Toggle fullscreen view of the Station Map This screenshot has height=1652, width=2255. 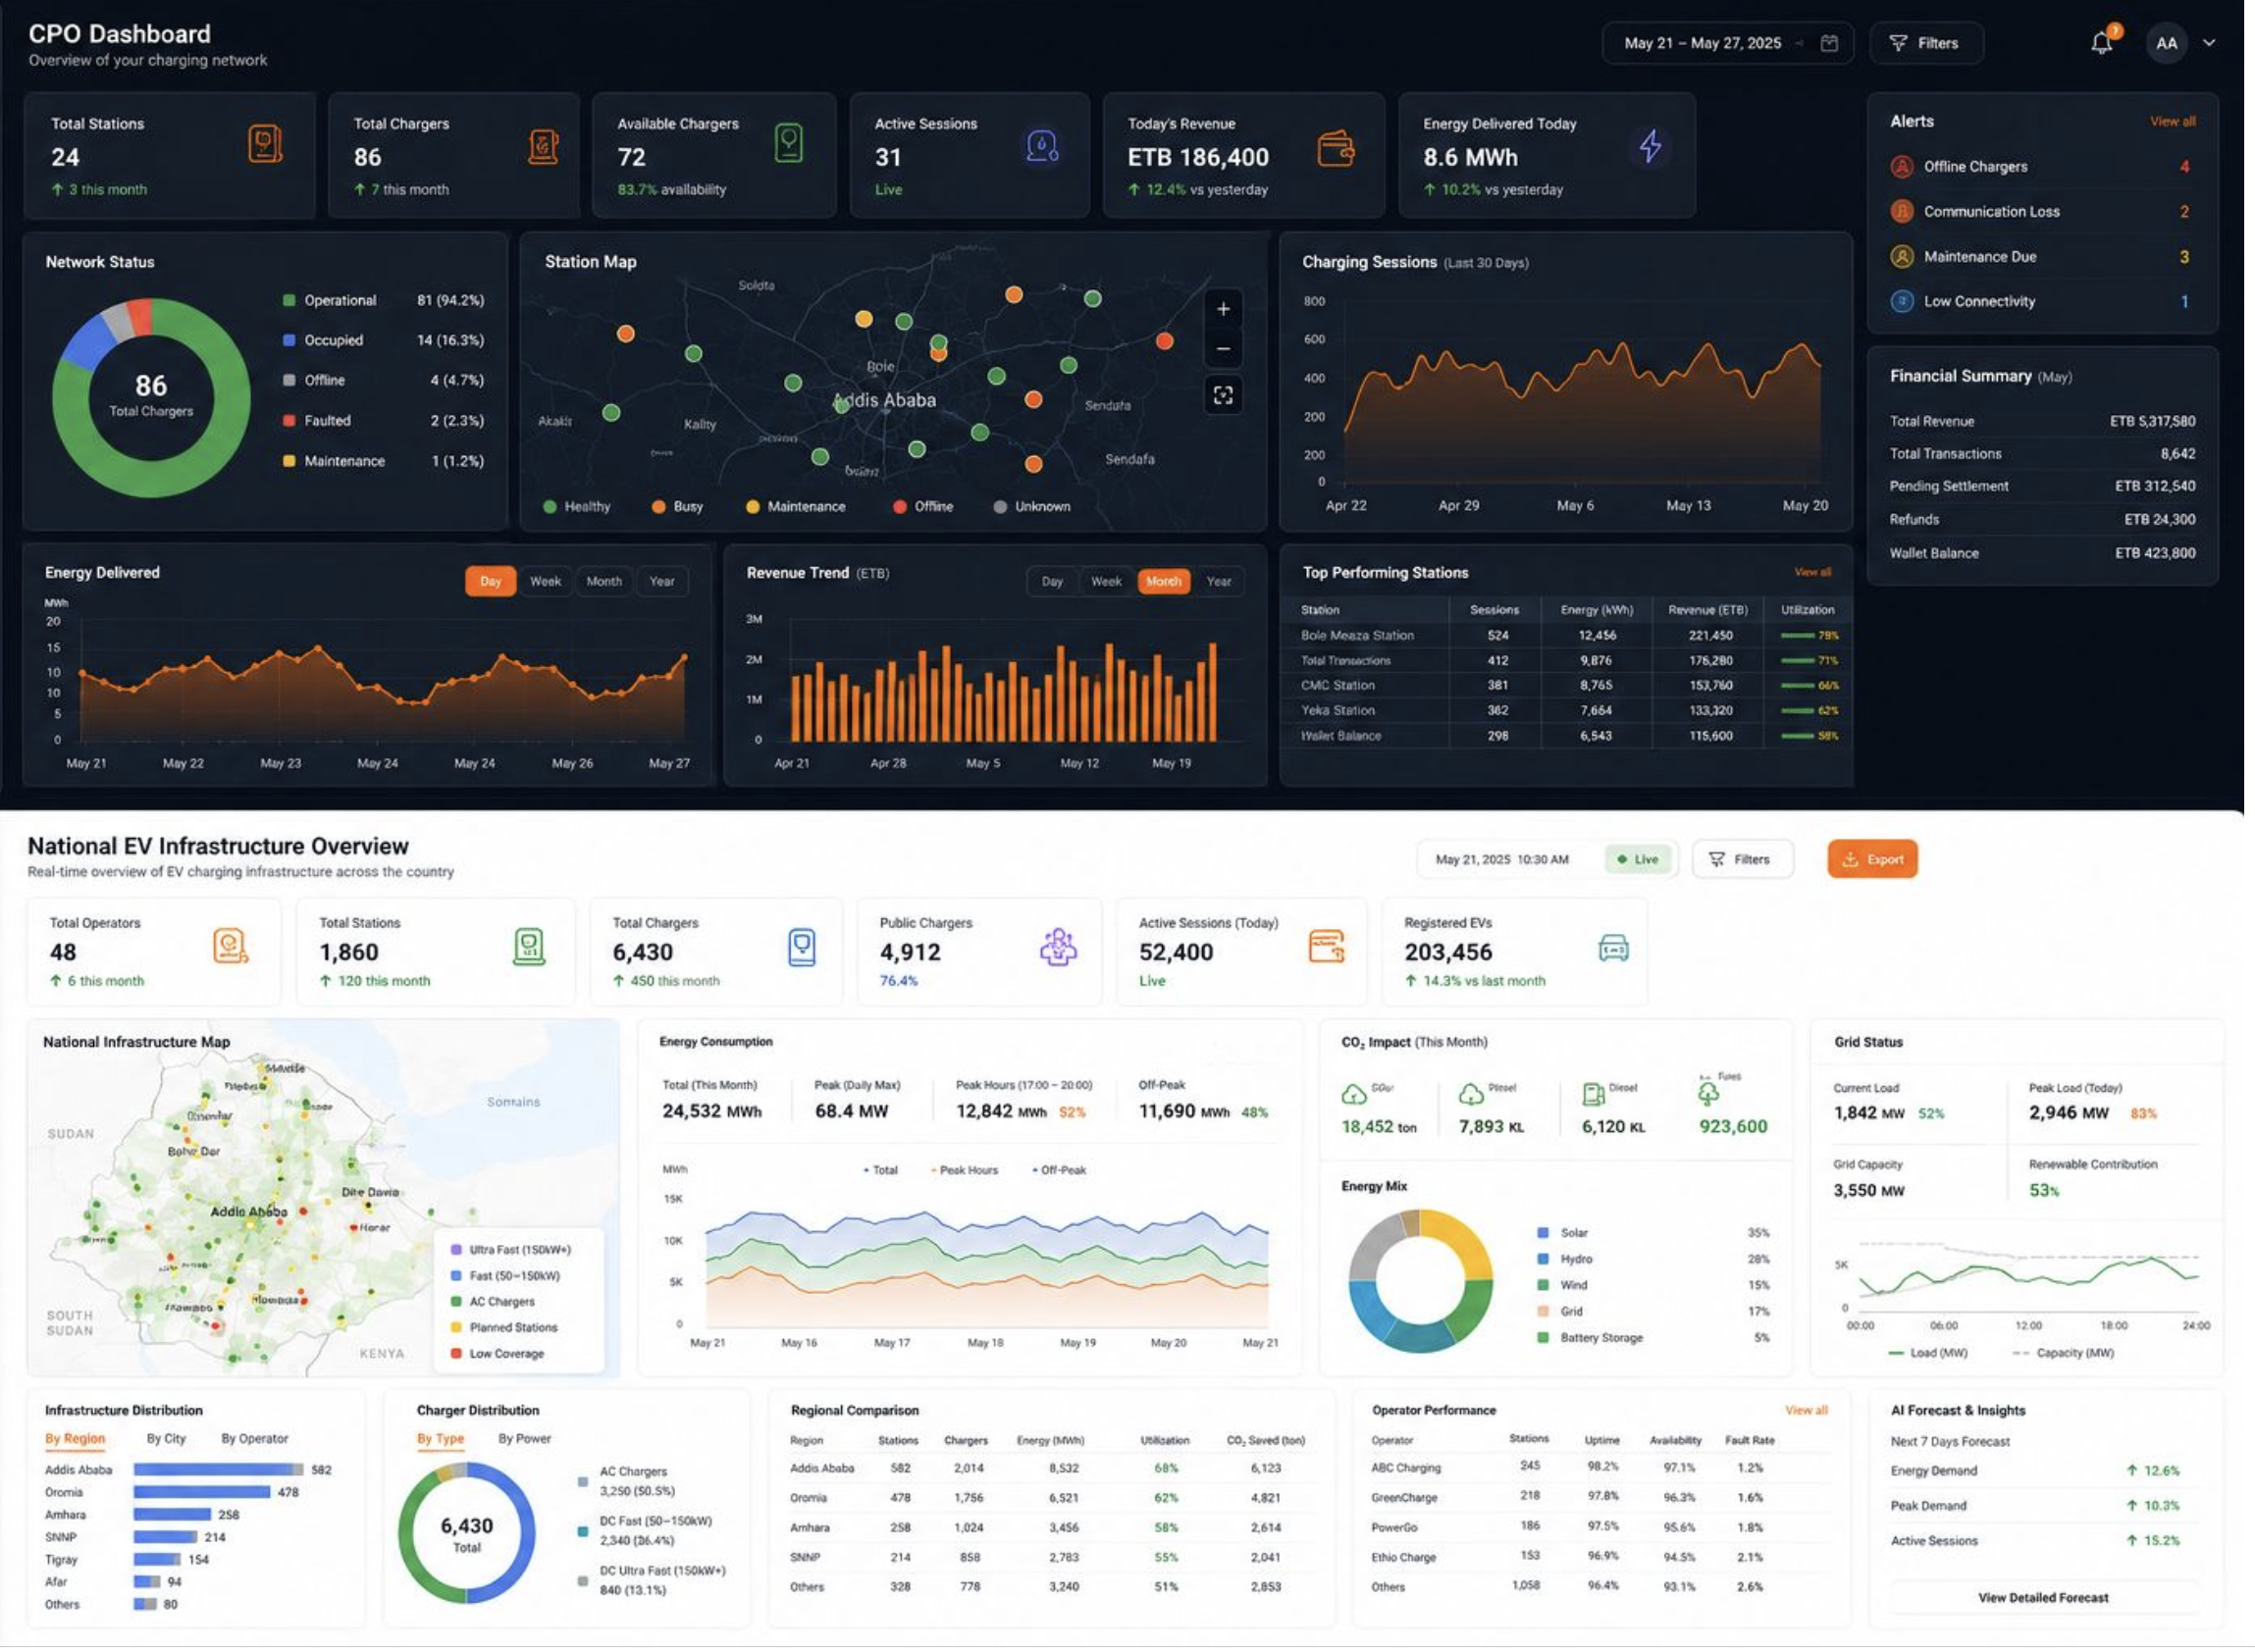[x=1223, y=395]
